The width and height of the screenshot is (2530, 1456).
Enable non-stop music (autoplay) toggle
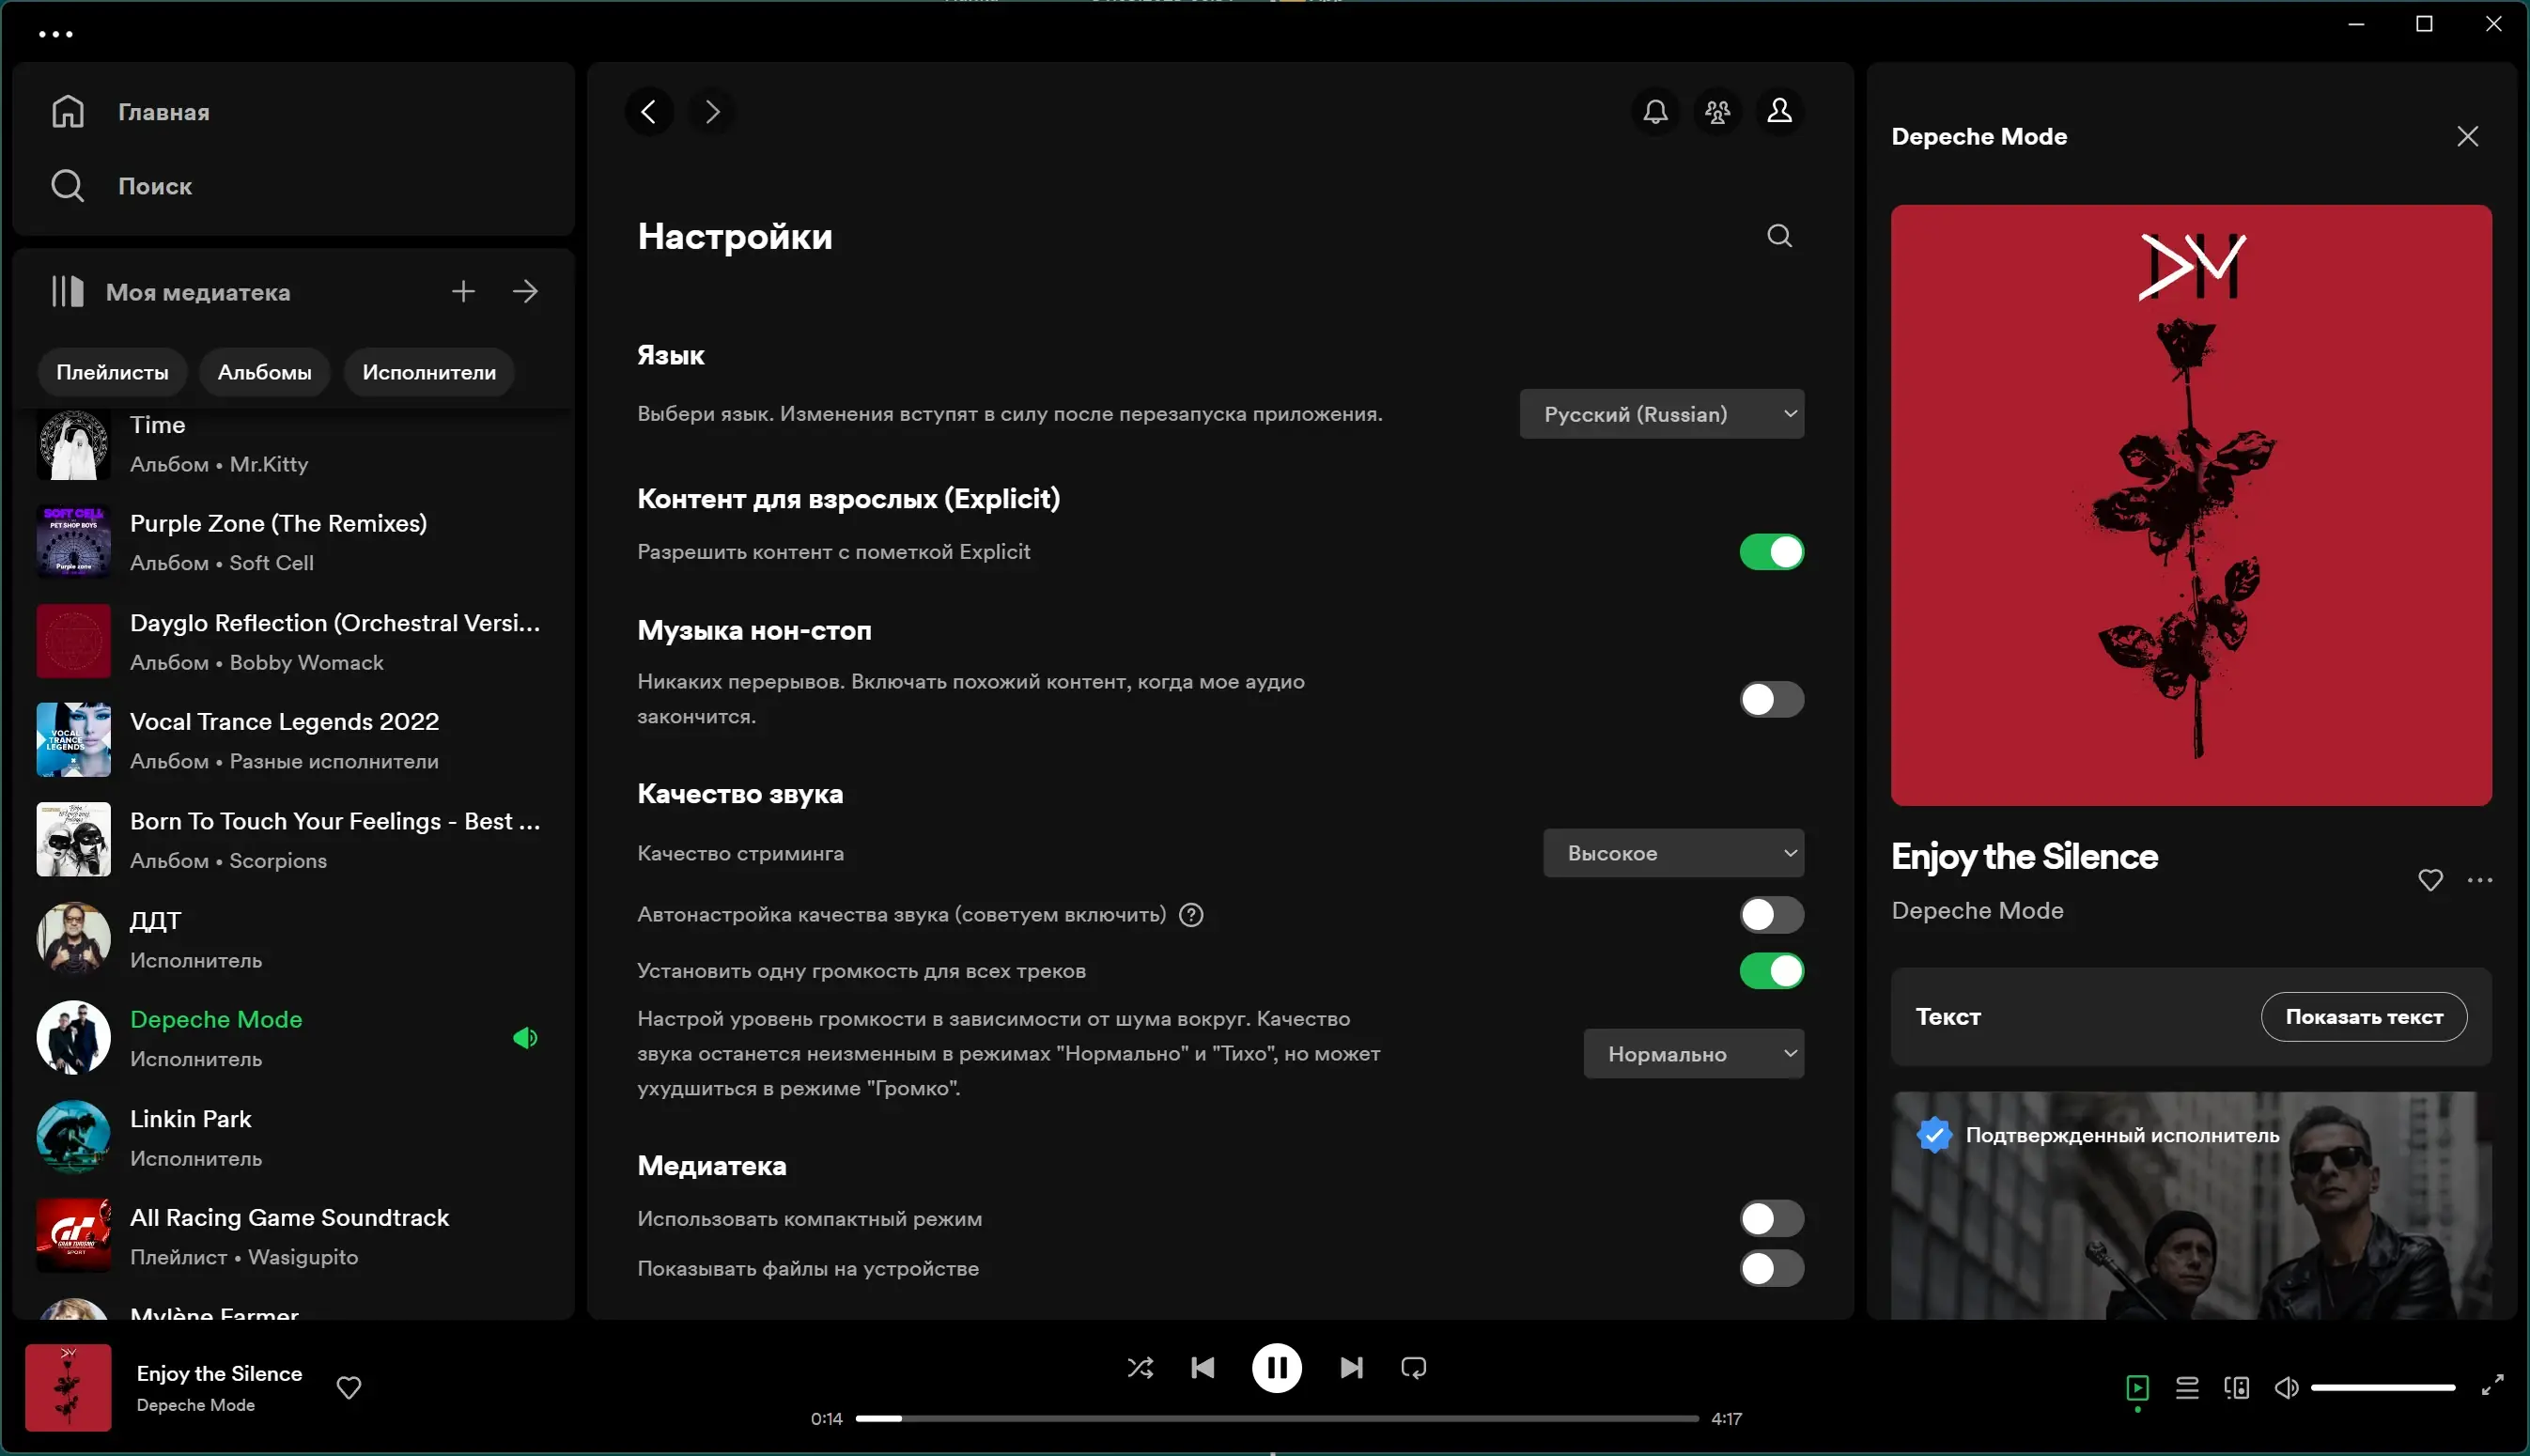point(1771,699)
